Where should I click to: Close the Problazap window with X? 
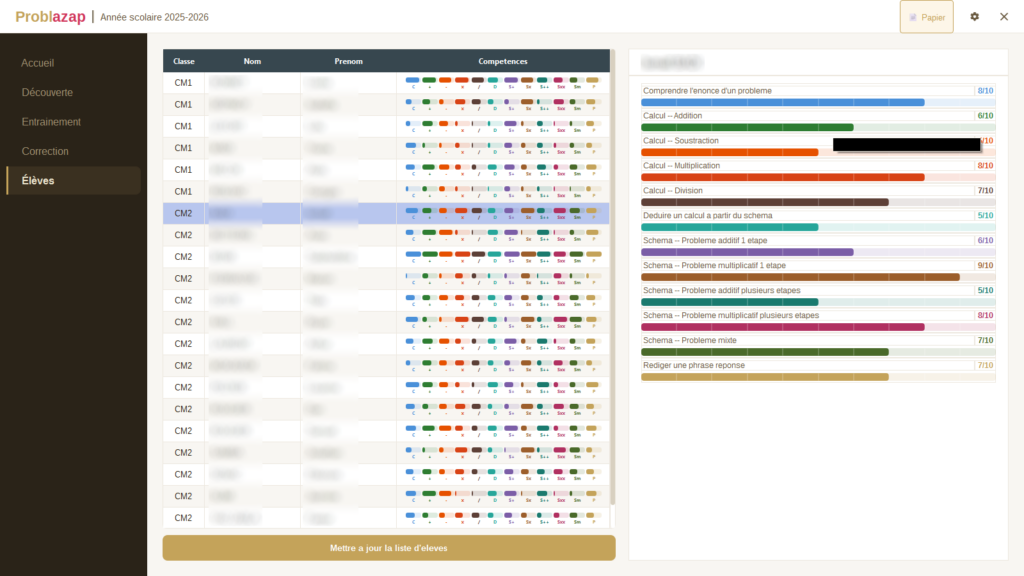pyautogui.click(x=1004, y=17)
